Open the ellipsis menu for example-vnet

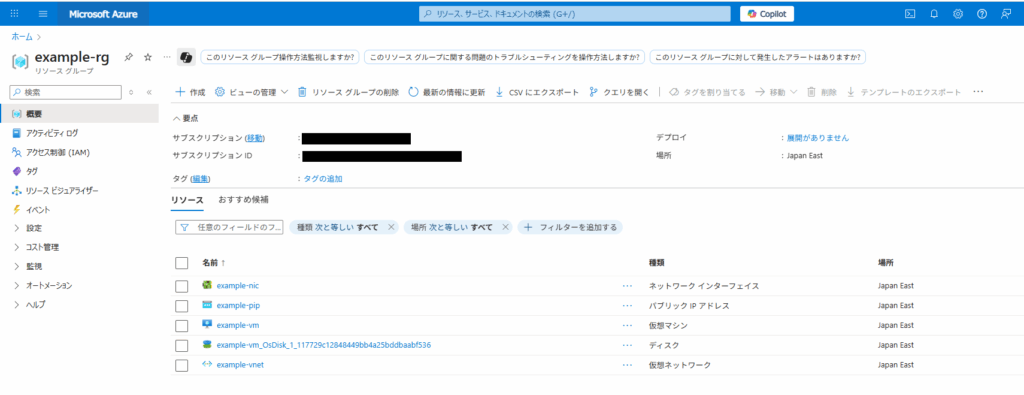click(x=628, y=365)
